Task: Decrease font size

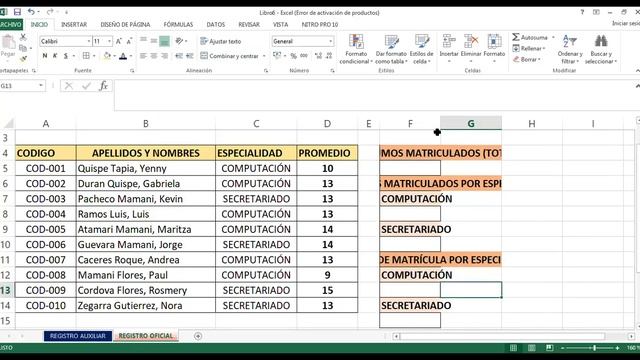Action: click(129, 41)
